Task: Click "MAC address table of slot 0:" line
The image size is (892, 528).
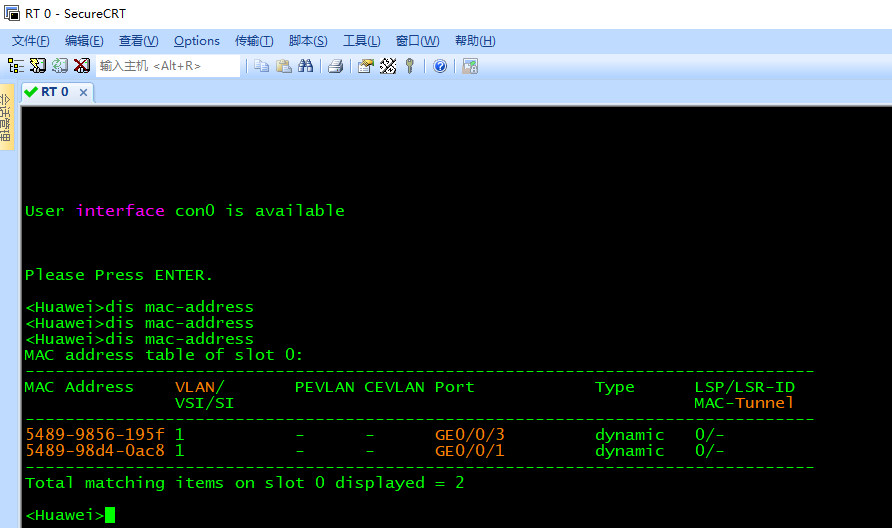Action: 164,355
